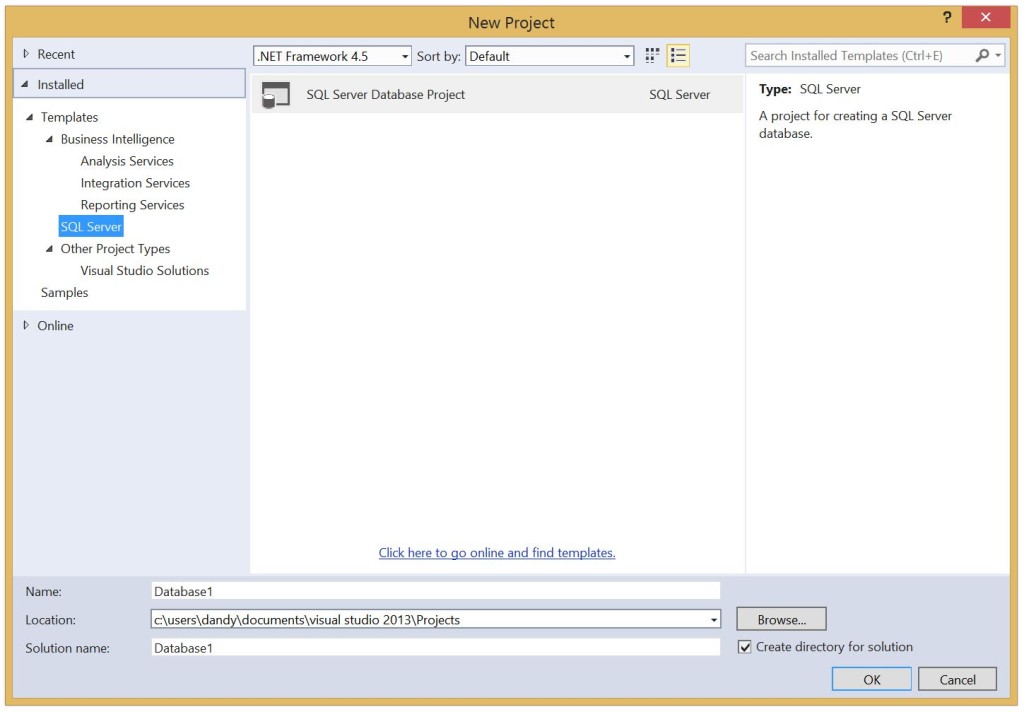This screenshot has width=1024, height=712.
Task: Select Analysis Services template category
Action: pyautogui.click(x=127, y=161)
